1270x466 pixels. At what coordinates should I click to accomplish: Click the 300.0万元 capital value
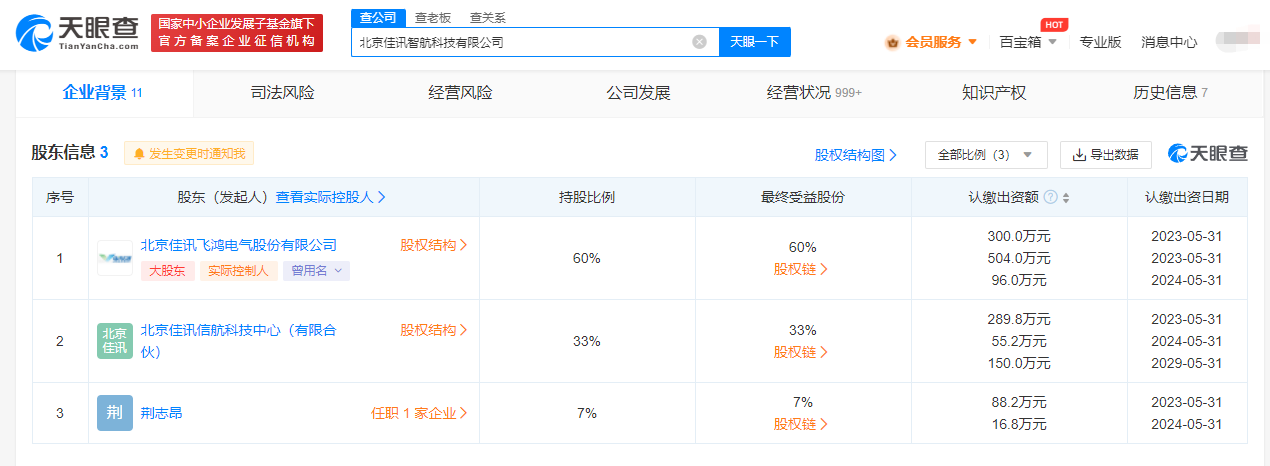click(x=1019, y=236)
